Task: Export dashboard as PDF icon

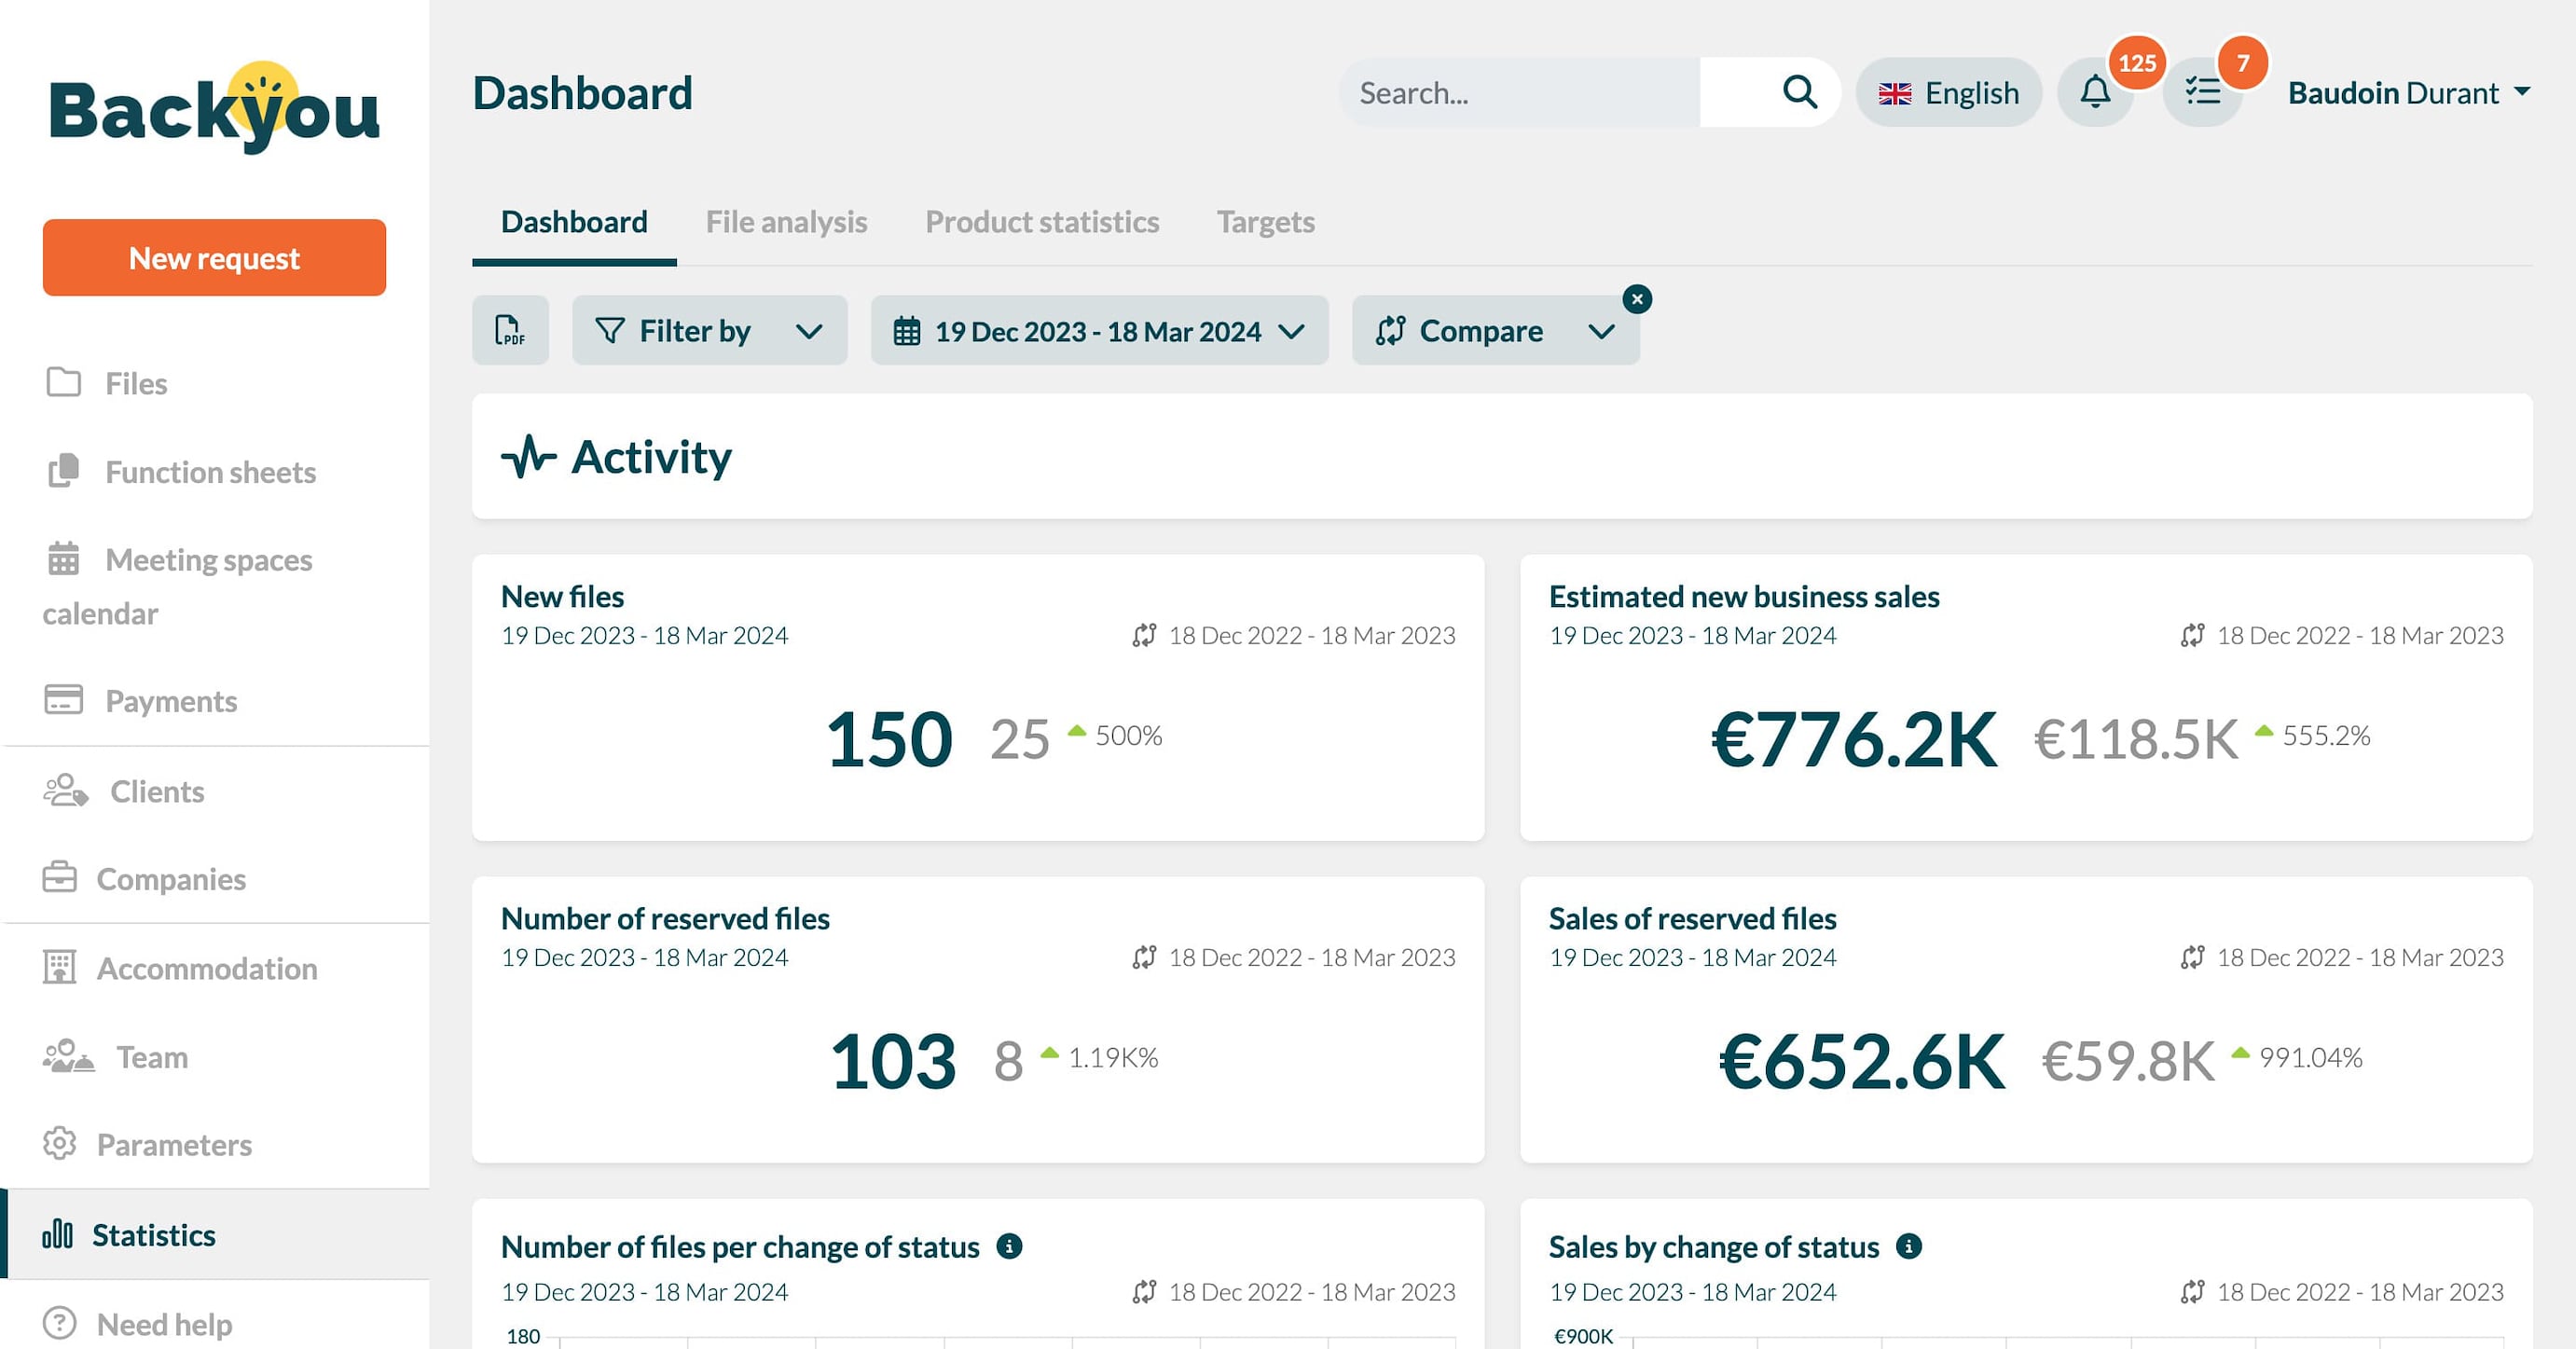Action: 510,330
